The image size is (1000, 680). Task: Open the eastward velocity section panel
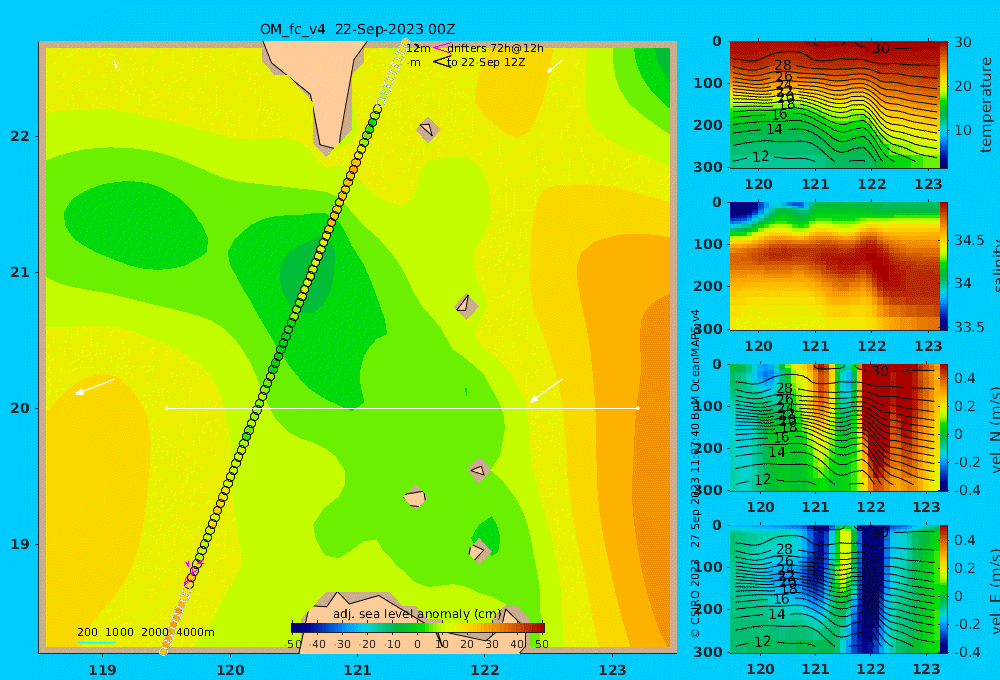point(834,589)
